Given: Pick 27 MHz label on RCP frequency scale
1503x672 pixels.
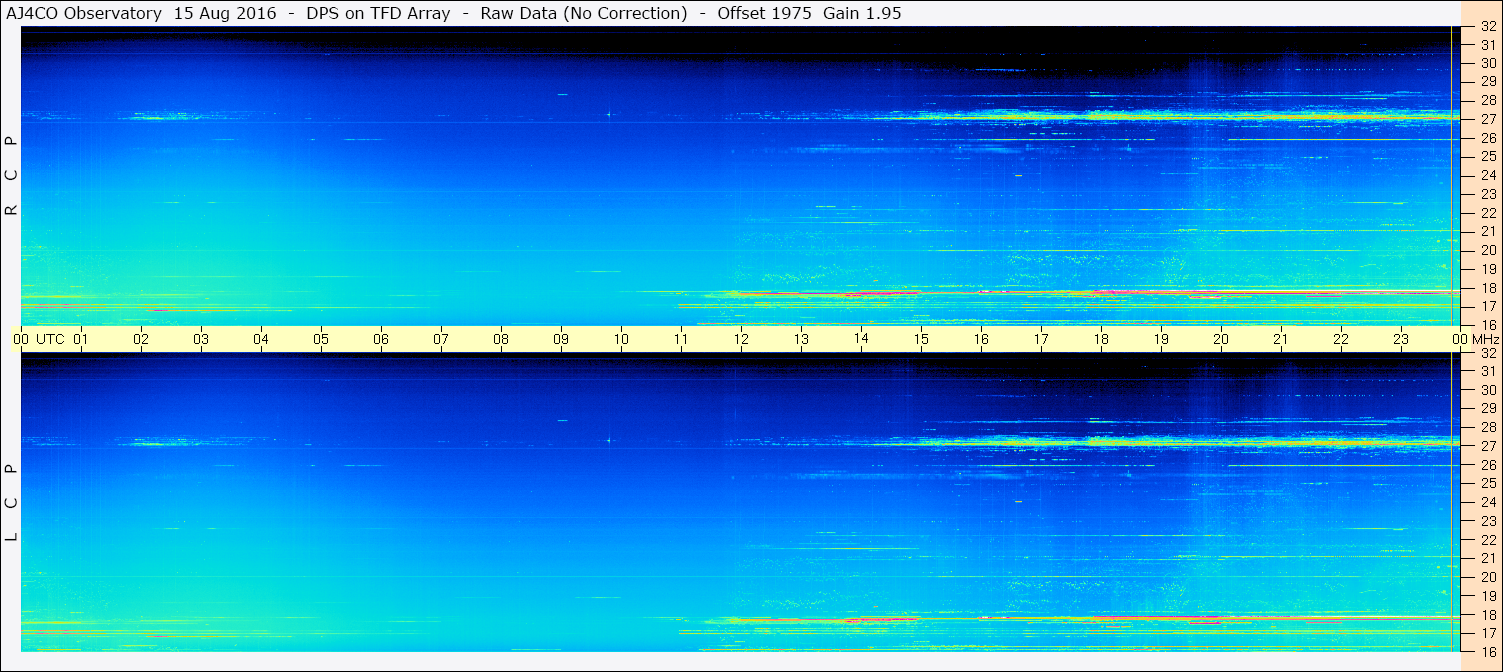Looking at the screenshot, I should pos(1488,119).
